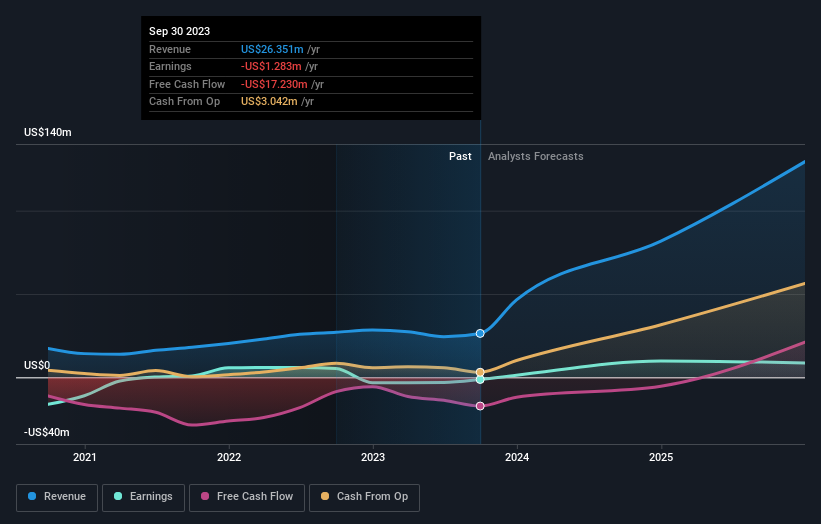Toggle the Earnings legend button
The width and height of the screenshot is (821, 524).
pos(143,497)
